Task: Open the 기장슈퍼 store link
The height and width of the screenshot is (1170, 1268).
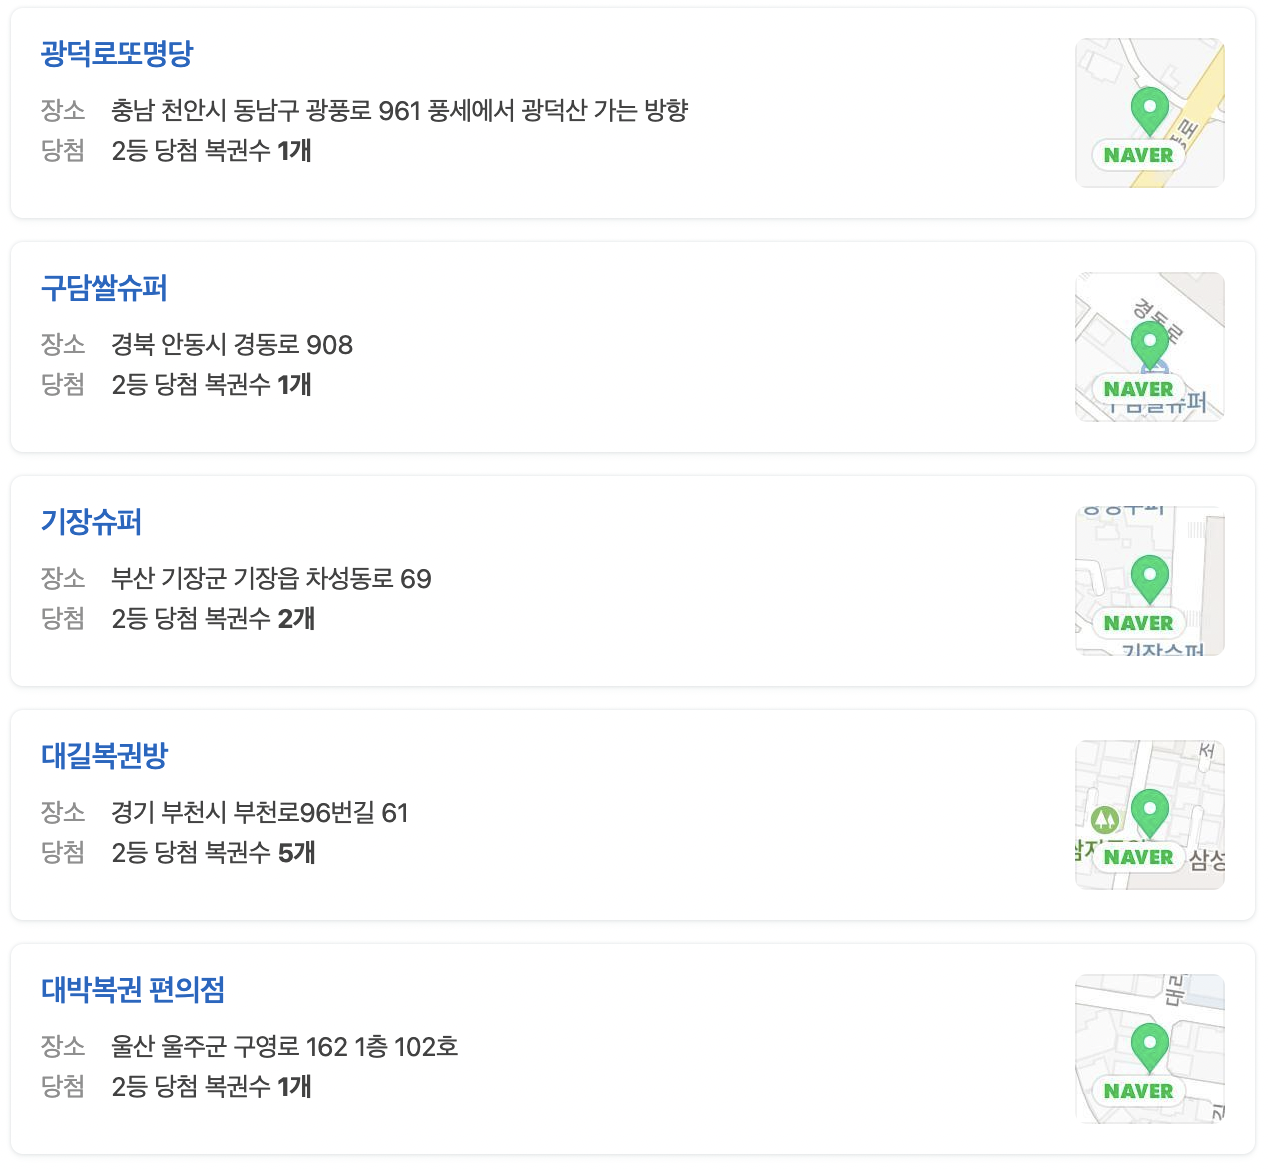Action: pyautogui.click(x=91, y=522)
